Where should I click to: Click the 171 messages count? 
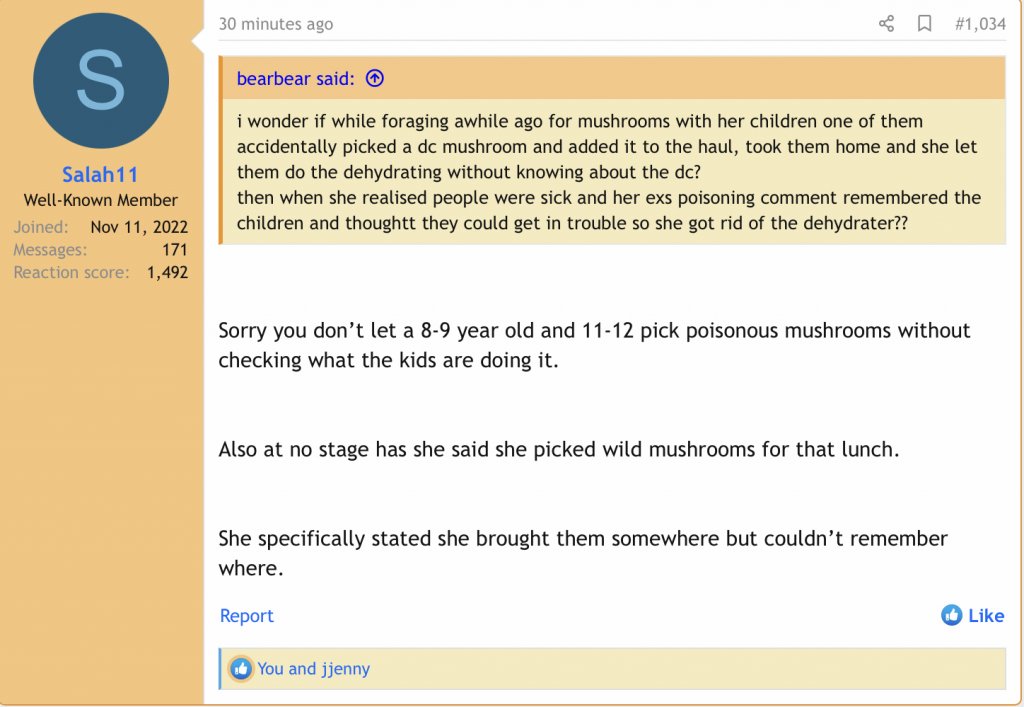pos(174,249)
